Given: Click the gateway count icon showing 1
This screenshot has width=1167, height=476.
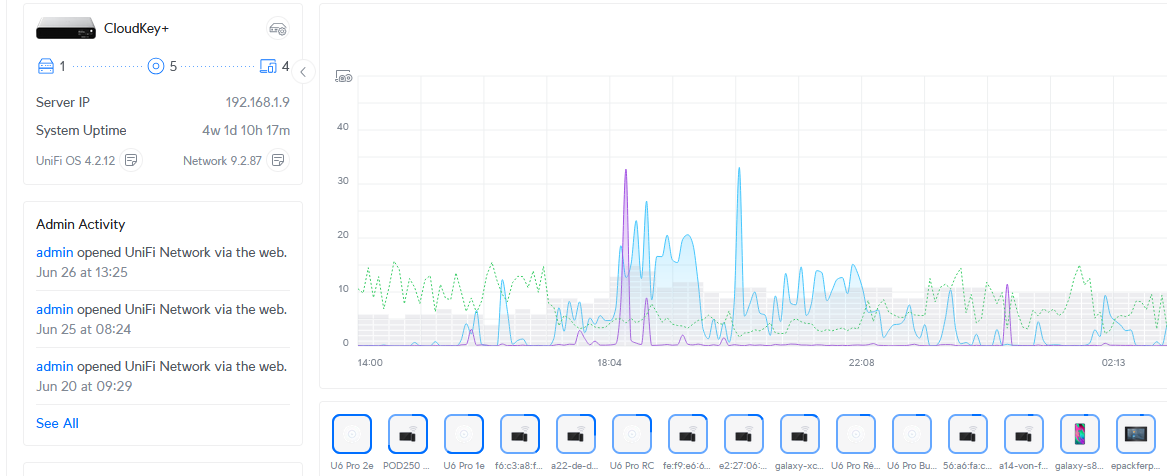Looking at the screenshot, I should click(x=46, y=66).
